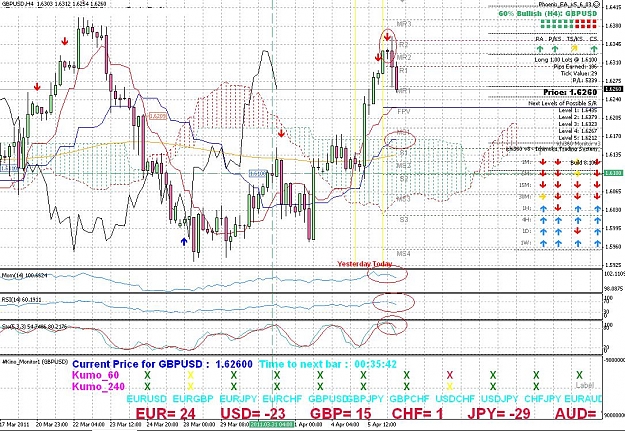Viewport: 625px width, 431px height.
Task: Click the Kumo_240 row label
Action: click(x=98, y=386)
